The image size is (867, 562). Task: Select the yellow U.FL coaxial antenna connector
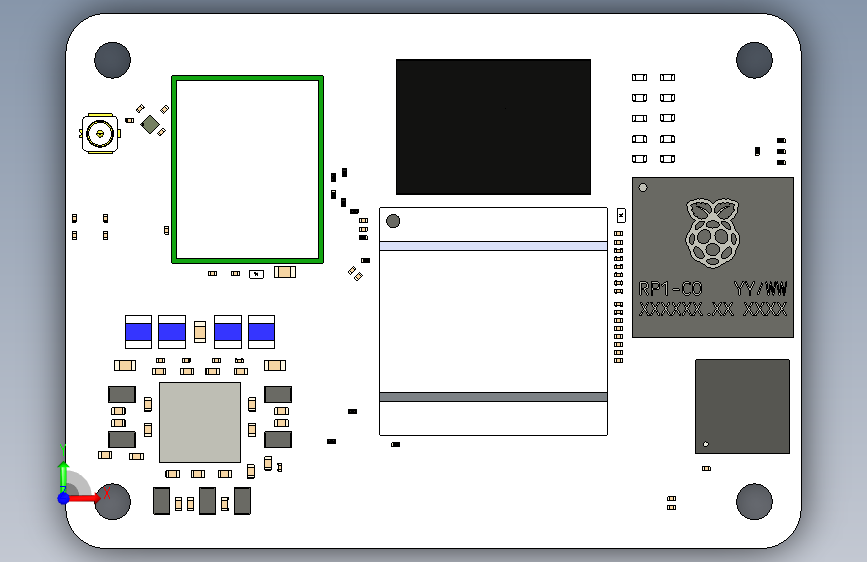tap(100, 133)
